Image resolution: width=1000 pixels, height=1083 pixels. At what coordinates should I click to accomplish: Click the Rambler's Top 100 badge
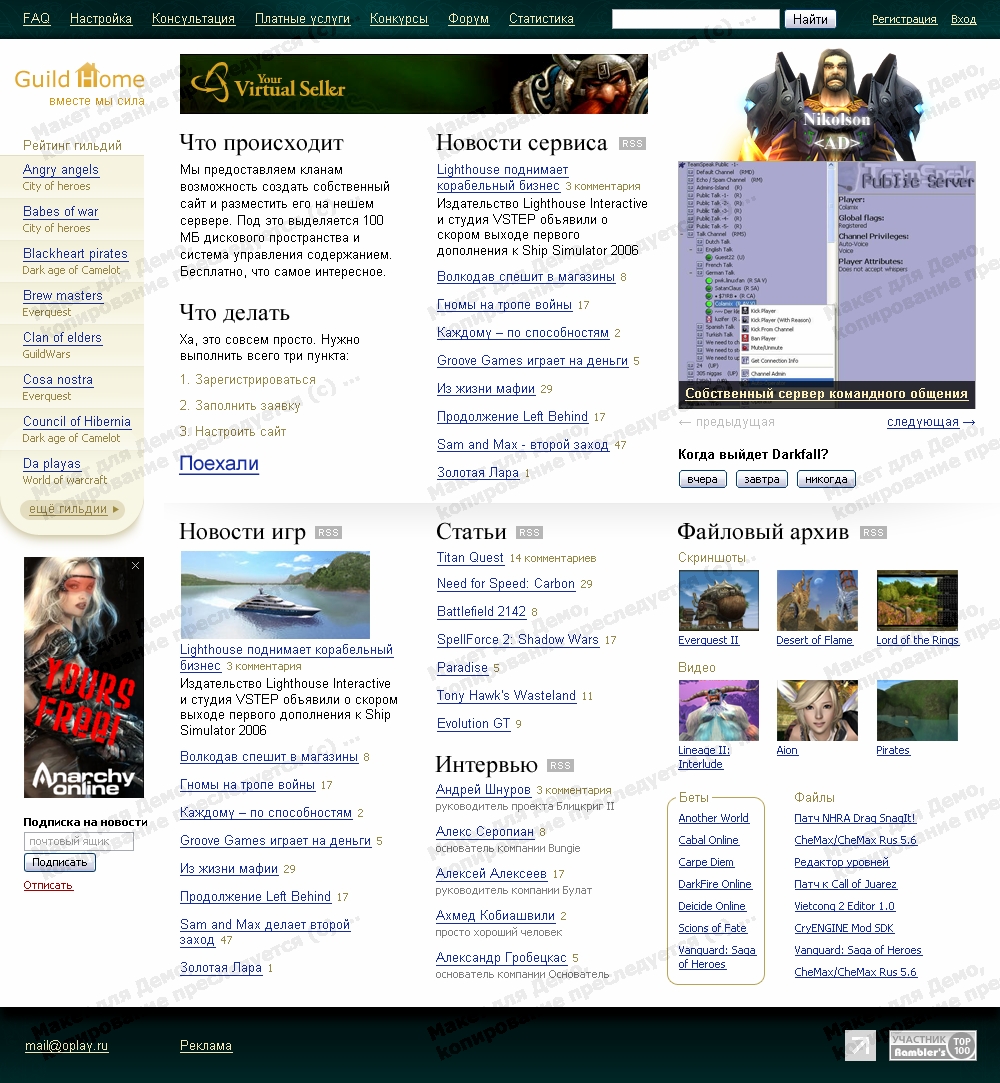[932, 1046]
